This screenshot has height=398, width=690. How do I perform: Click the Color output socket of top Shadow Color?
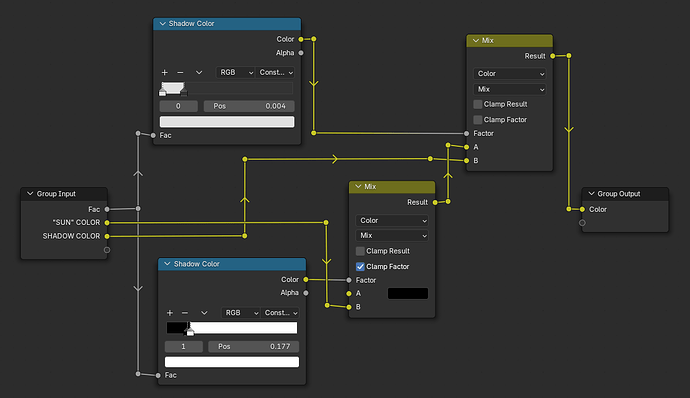coord(301,39)
